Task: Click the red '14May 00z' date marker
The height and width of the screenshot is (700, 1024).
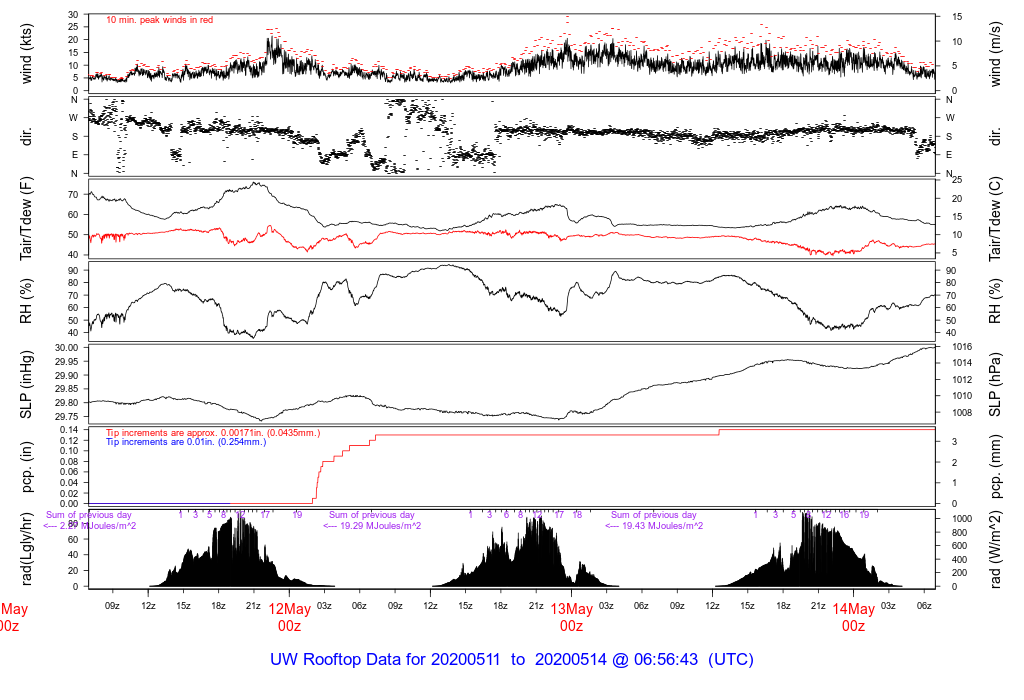Action: coord(854,617)
